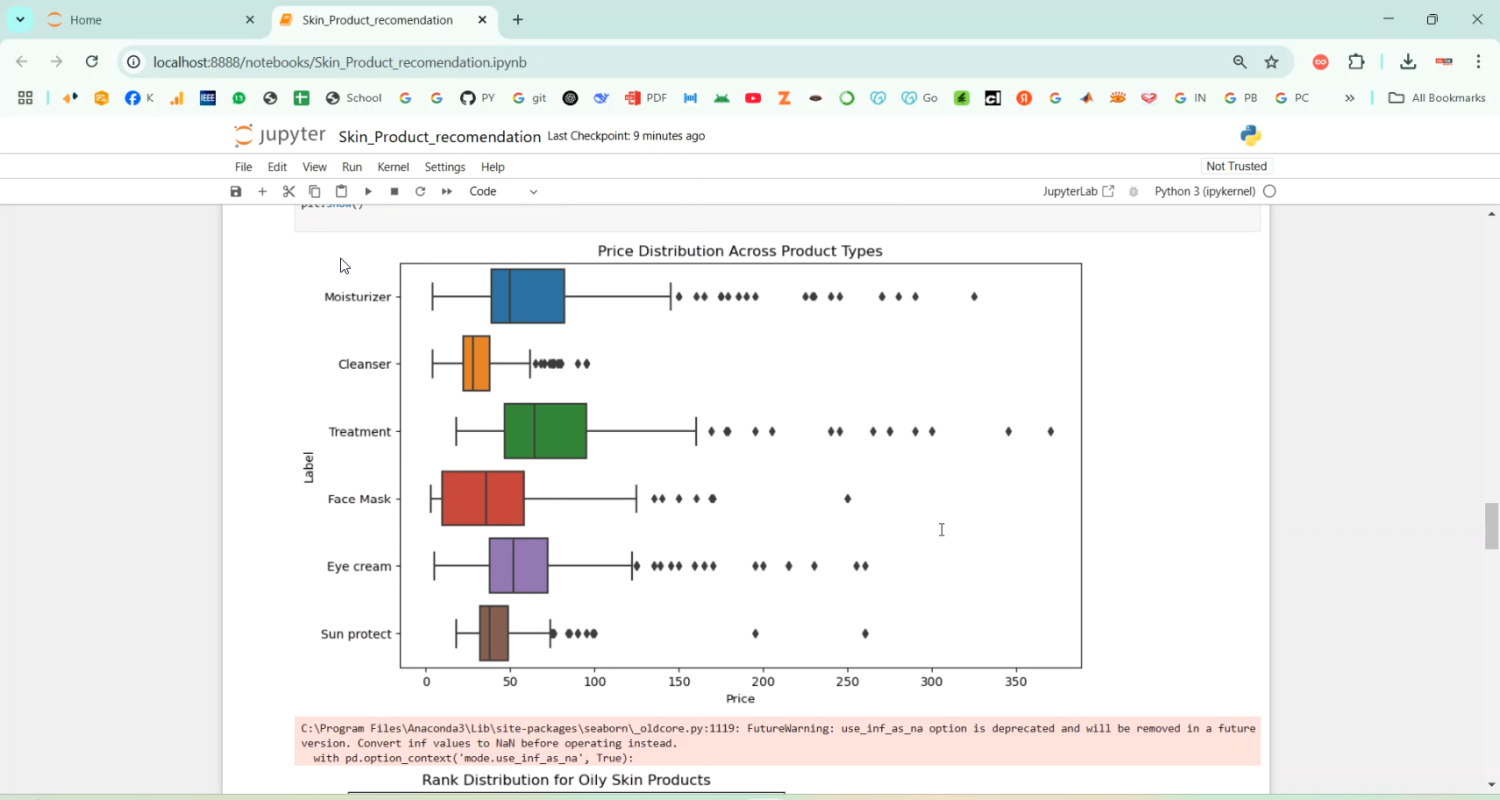
Task: Insert a new cell below with the plus icon
Action: [x=262, y=191]
